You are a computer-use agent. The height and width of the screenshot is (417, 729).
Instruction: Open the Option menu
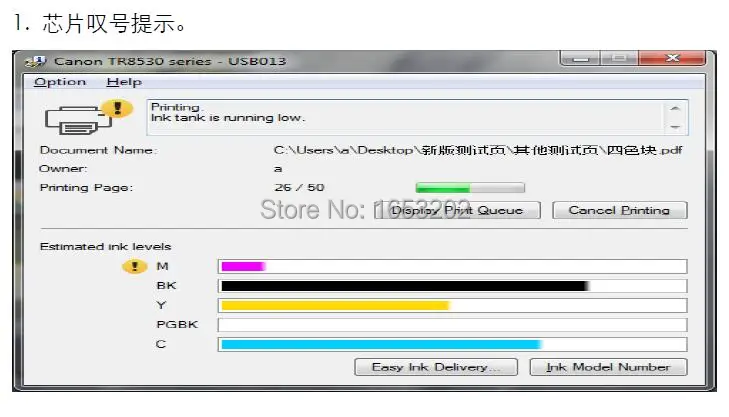pos(60,82)
